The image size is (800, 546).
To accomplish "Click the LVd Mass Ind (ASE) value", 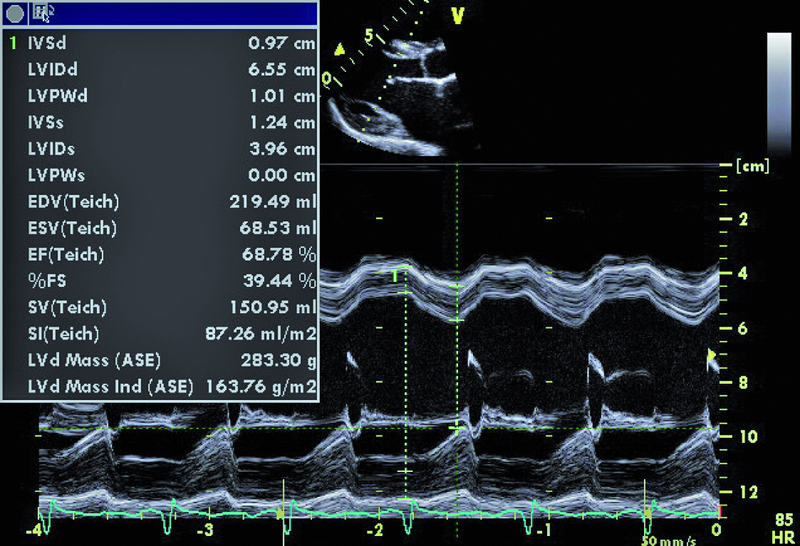I will pyautogui.click(x=260, y=385).
